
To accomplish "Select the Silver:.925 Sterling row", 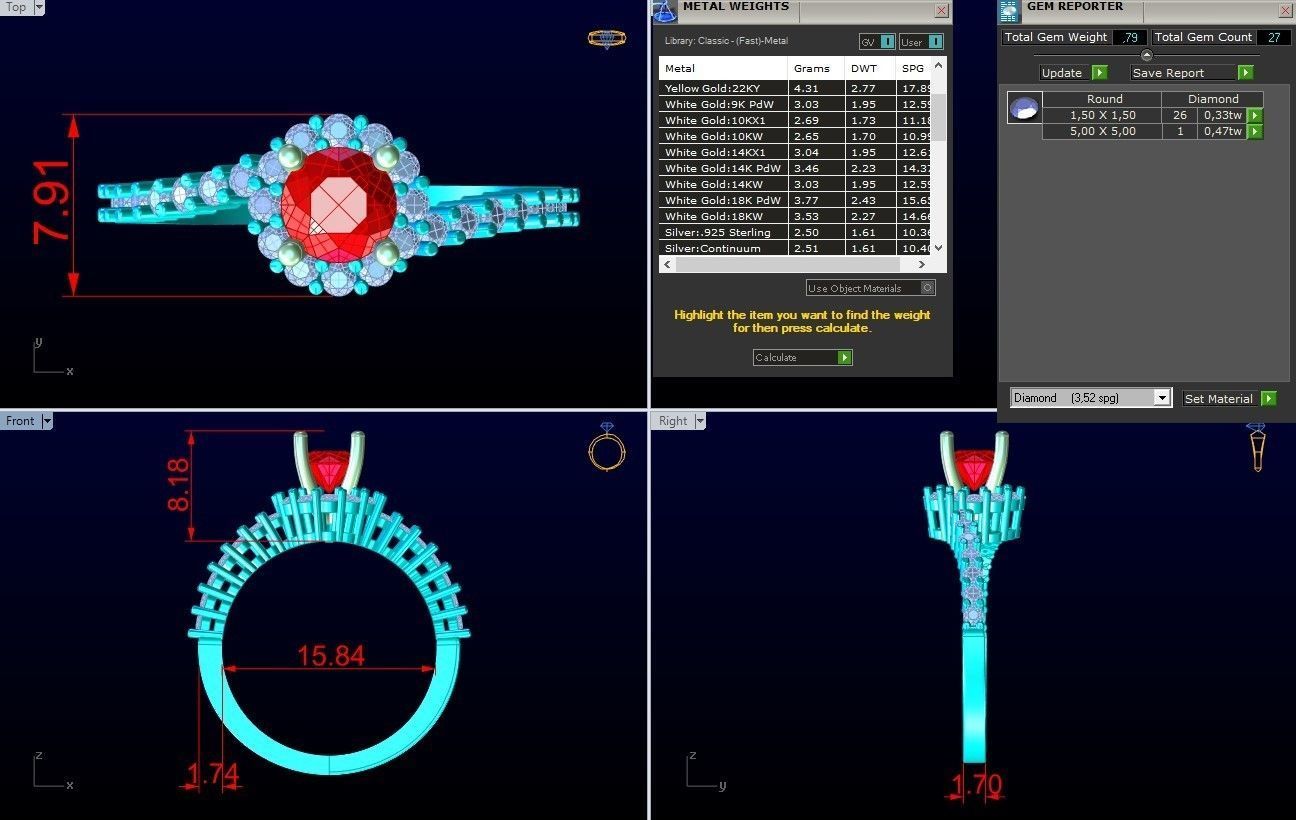I will 795,232.
